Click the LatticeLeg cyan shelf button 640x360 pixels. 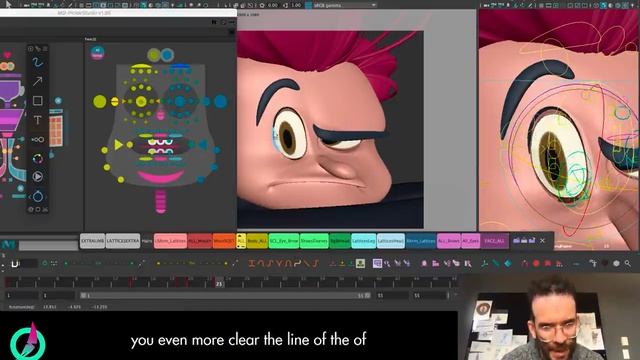364,241
